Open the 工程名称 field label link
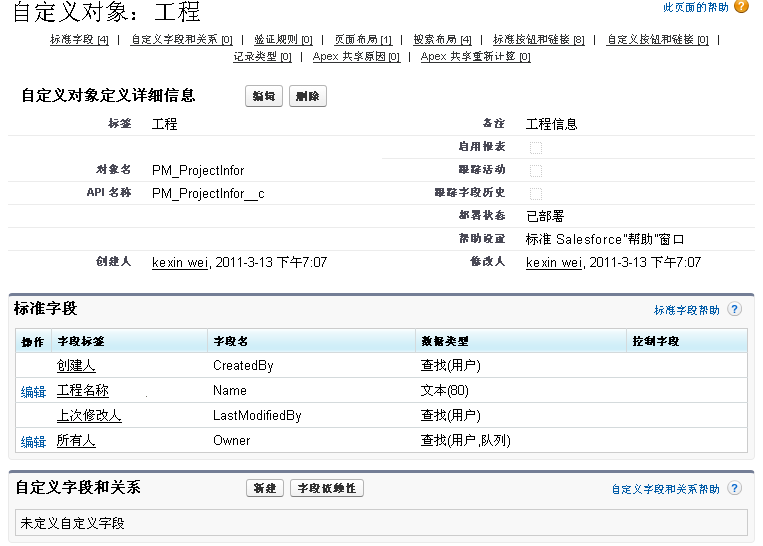Viewport: 763px width, 546px height. pos(83,390)
